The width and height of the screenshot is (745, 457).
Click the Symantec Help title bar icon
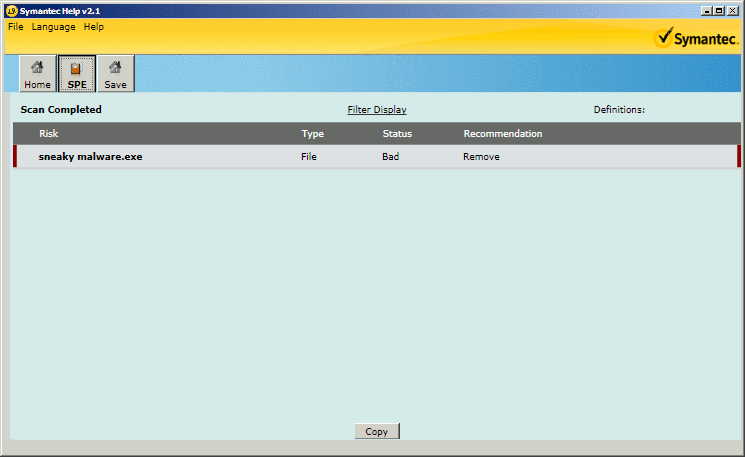tap(12, 11)
